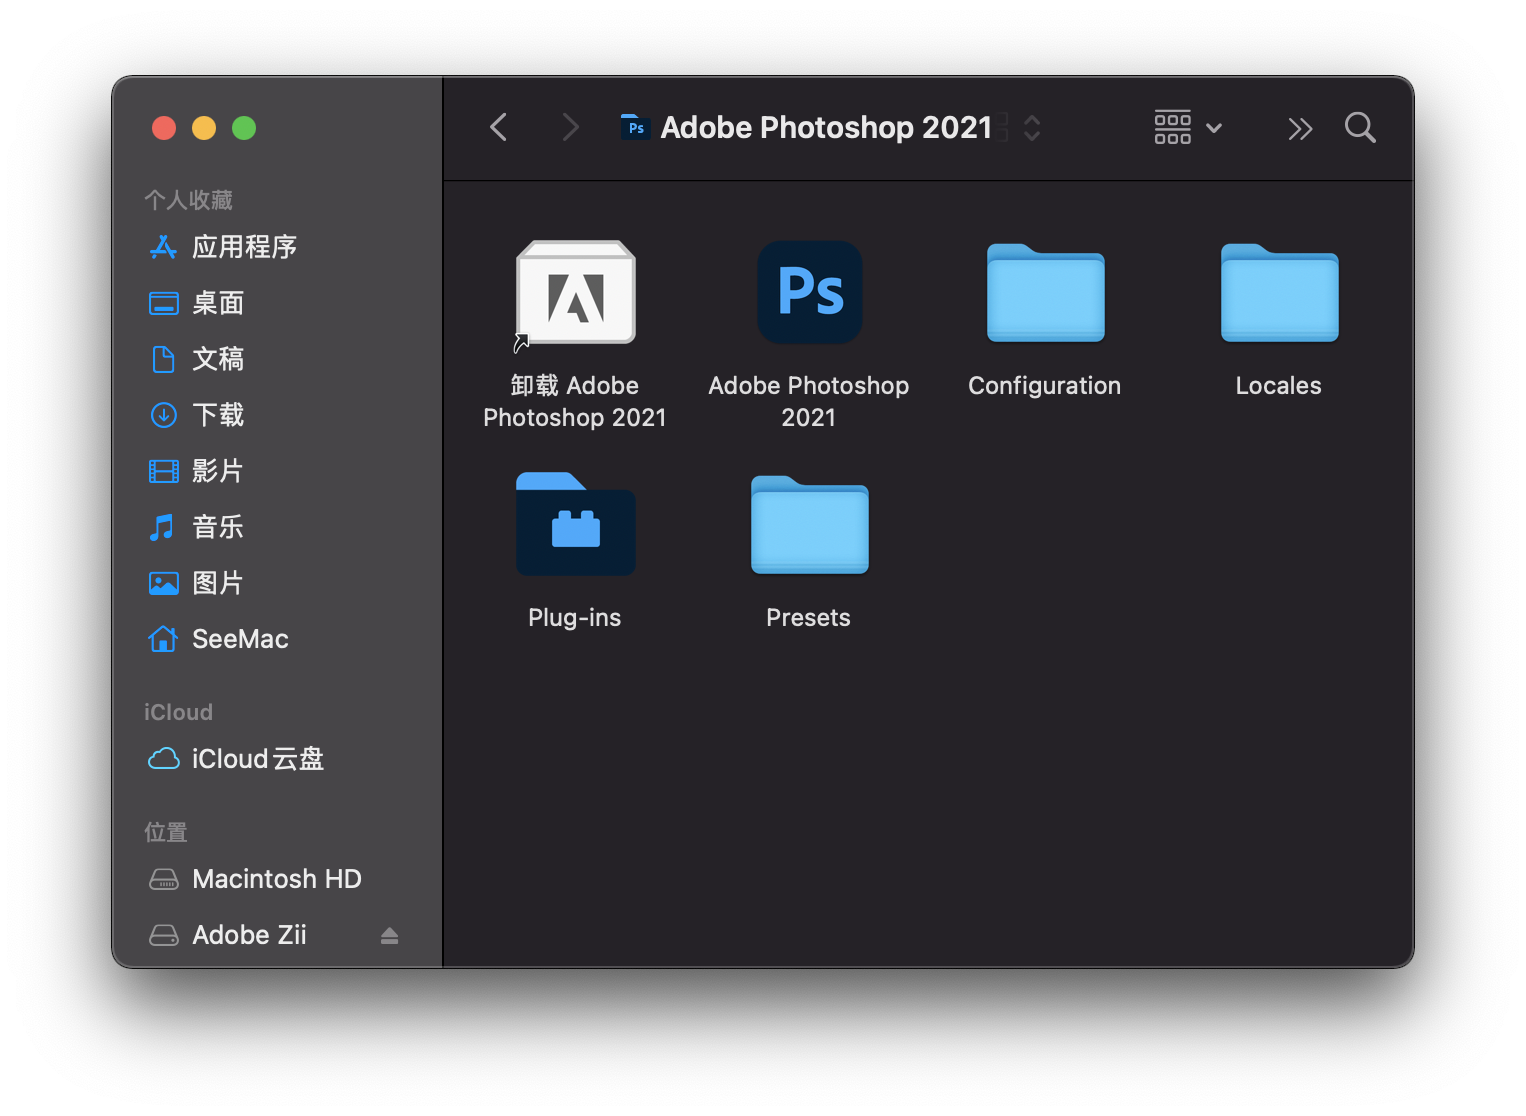Expand the hidden toolbar items chevron
This screenshot has height=1116, width=1526.
(1299, 128)
